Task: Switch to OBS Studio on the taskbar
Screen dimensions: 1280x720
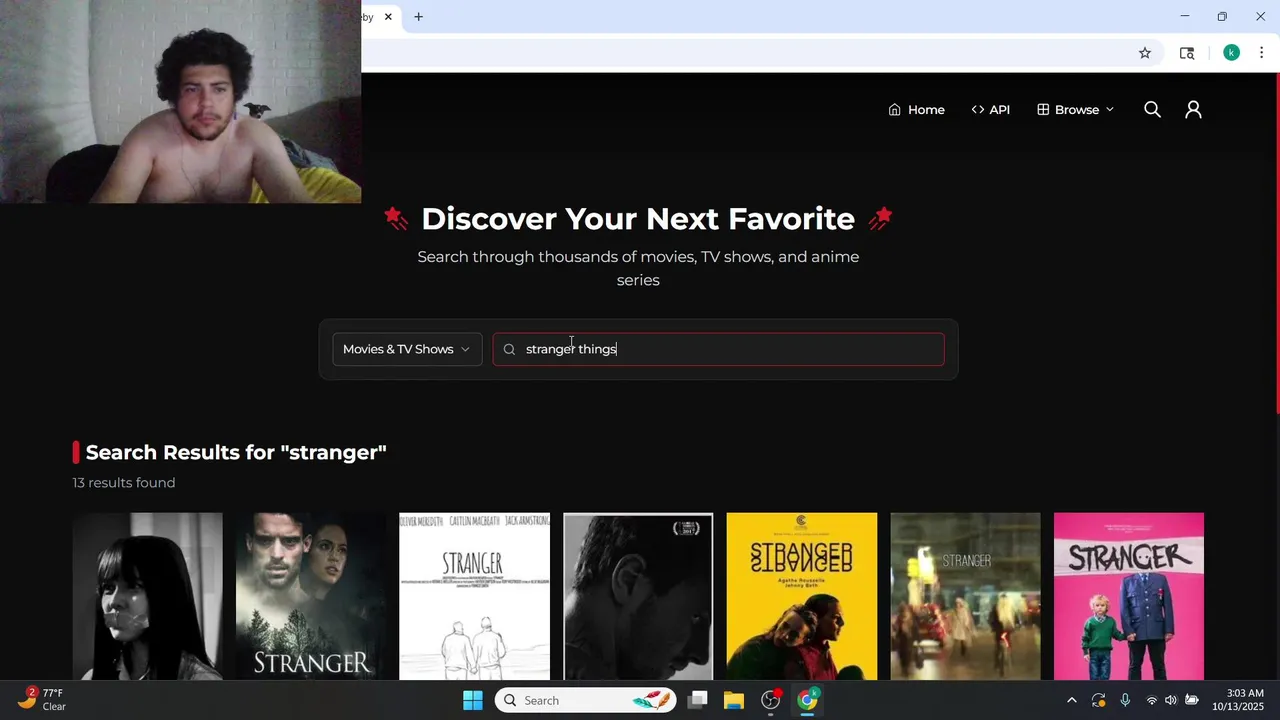Action: tap(771, 700)
